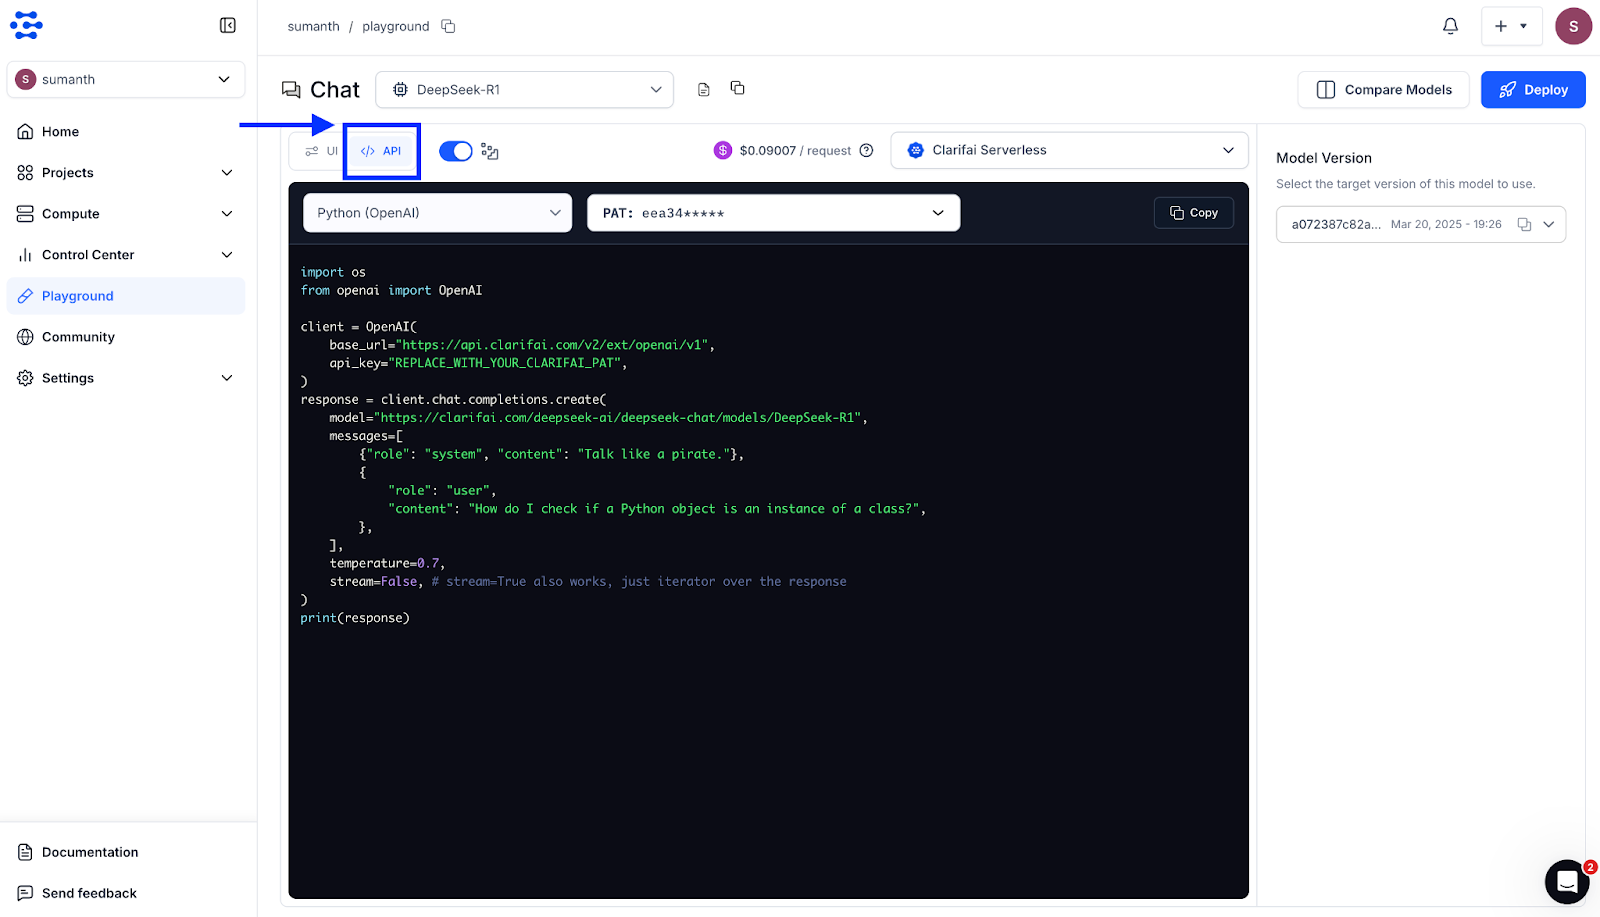Open the DeepSeek-R1 model dropdown
1600x917 pixels.
click(x=524, y=90)
